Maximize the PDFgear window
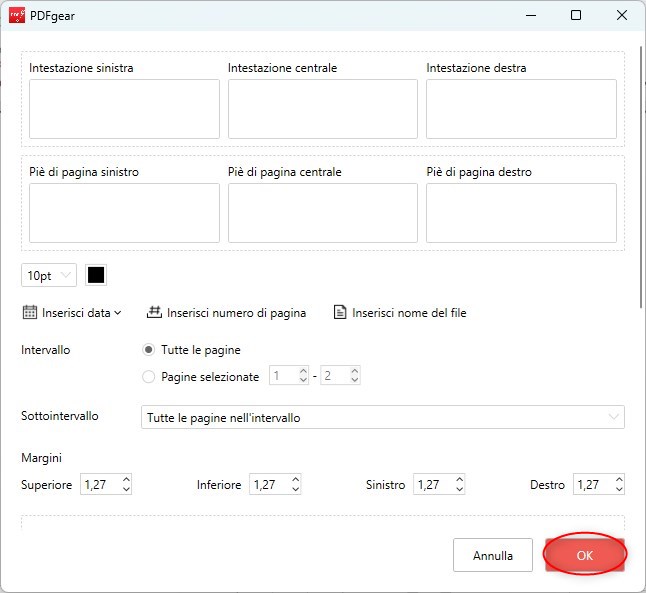This screenshot has height=593, width=646. pos(576,16)
